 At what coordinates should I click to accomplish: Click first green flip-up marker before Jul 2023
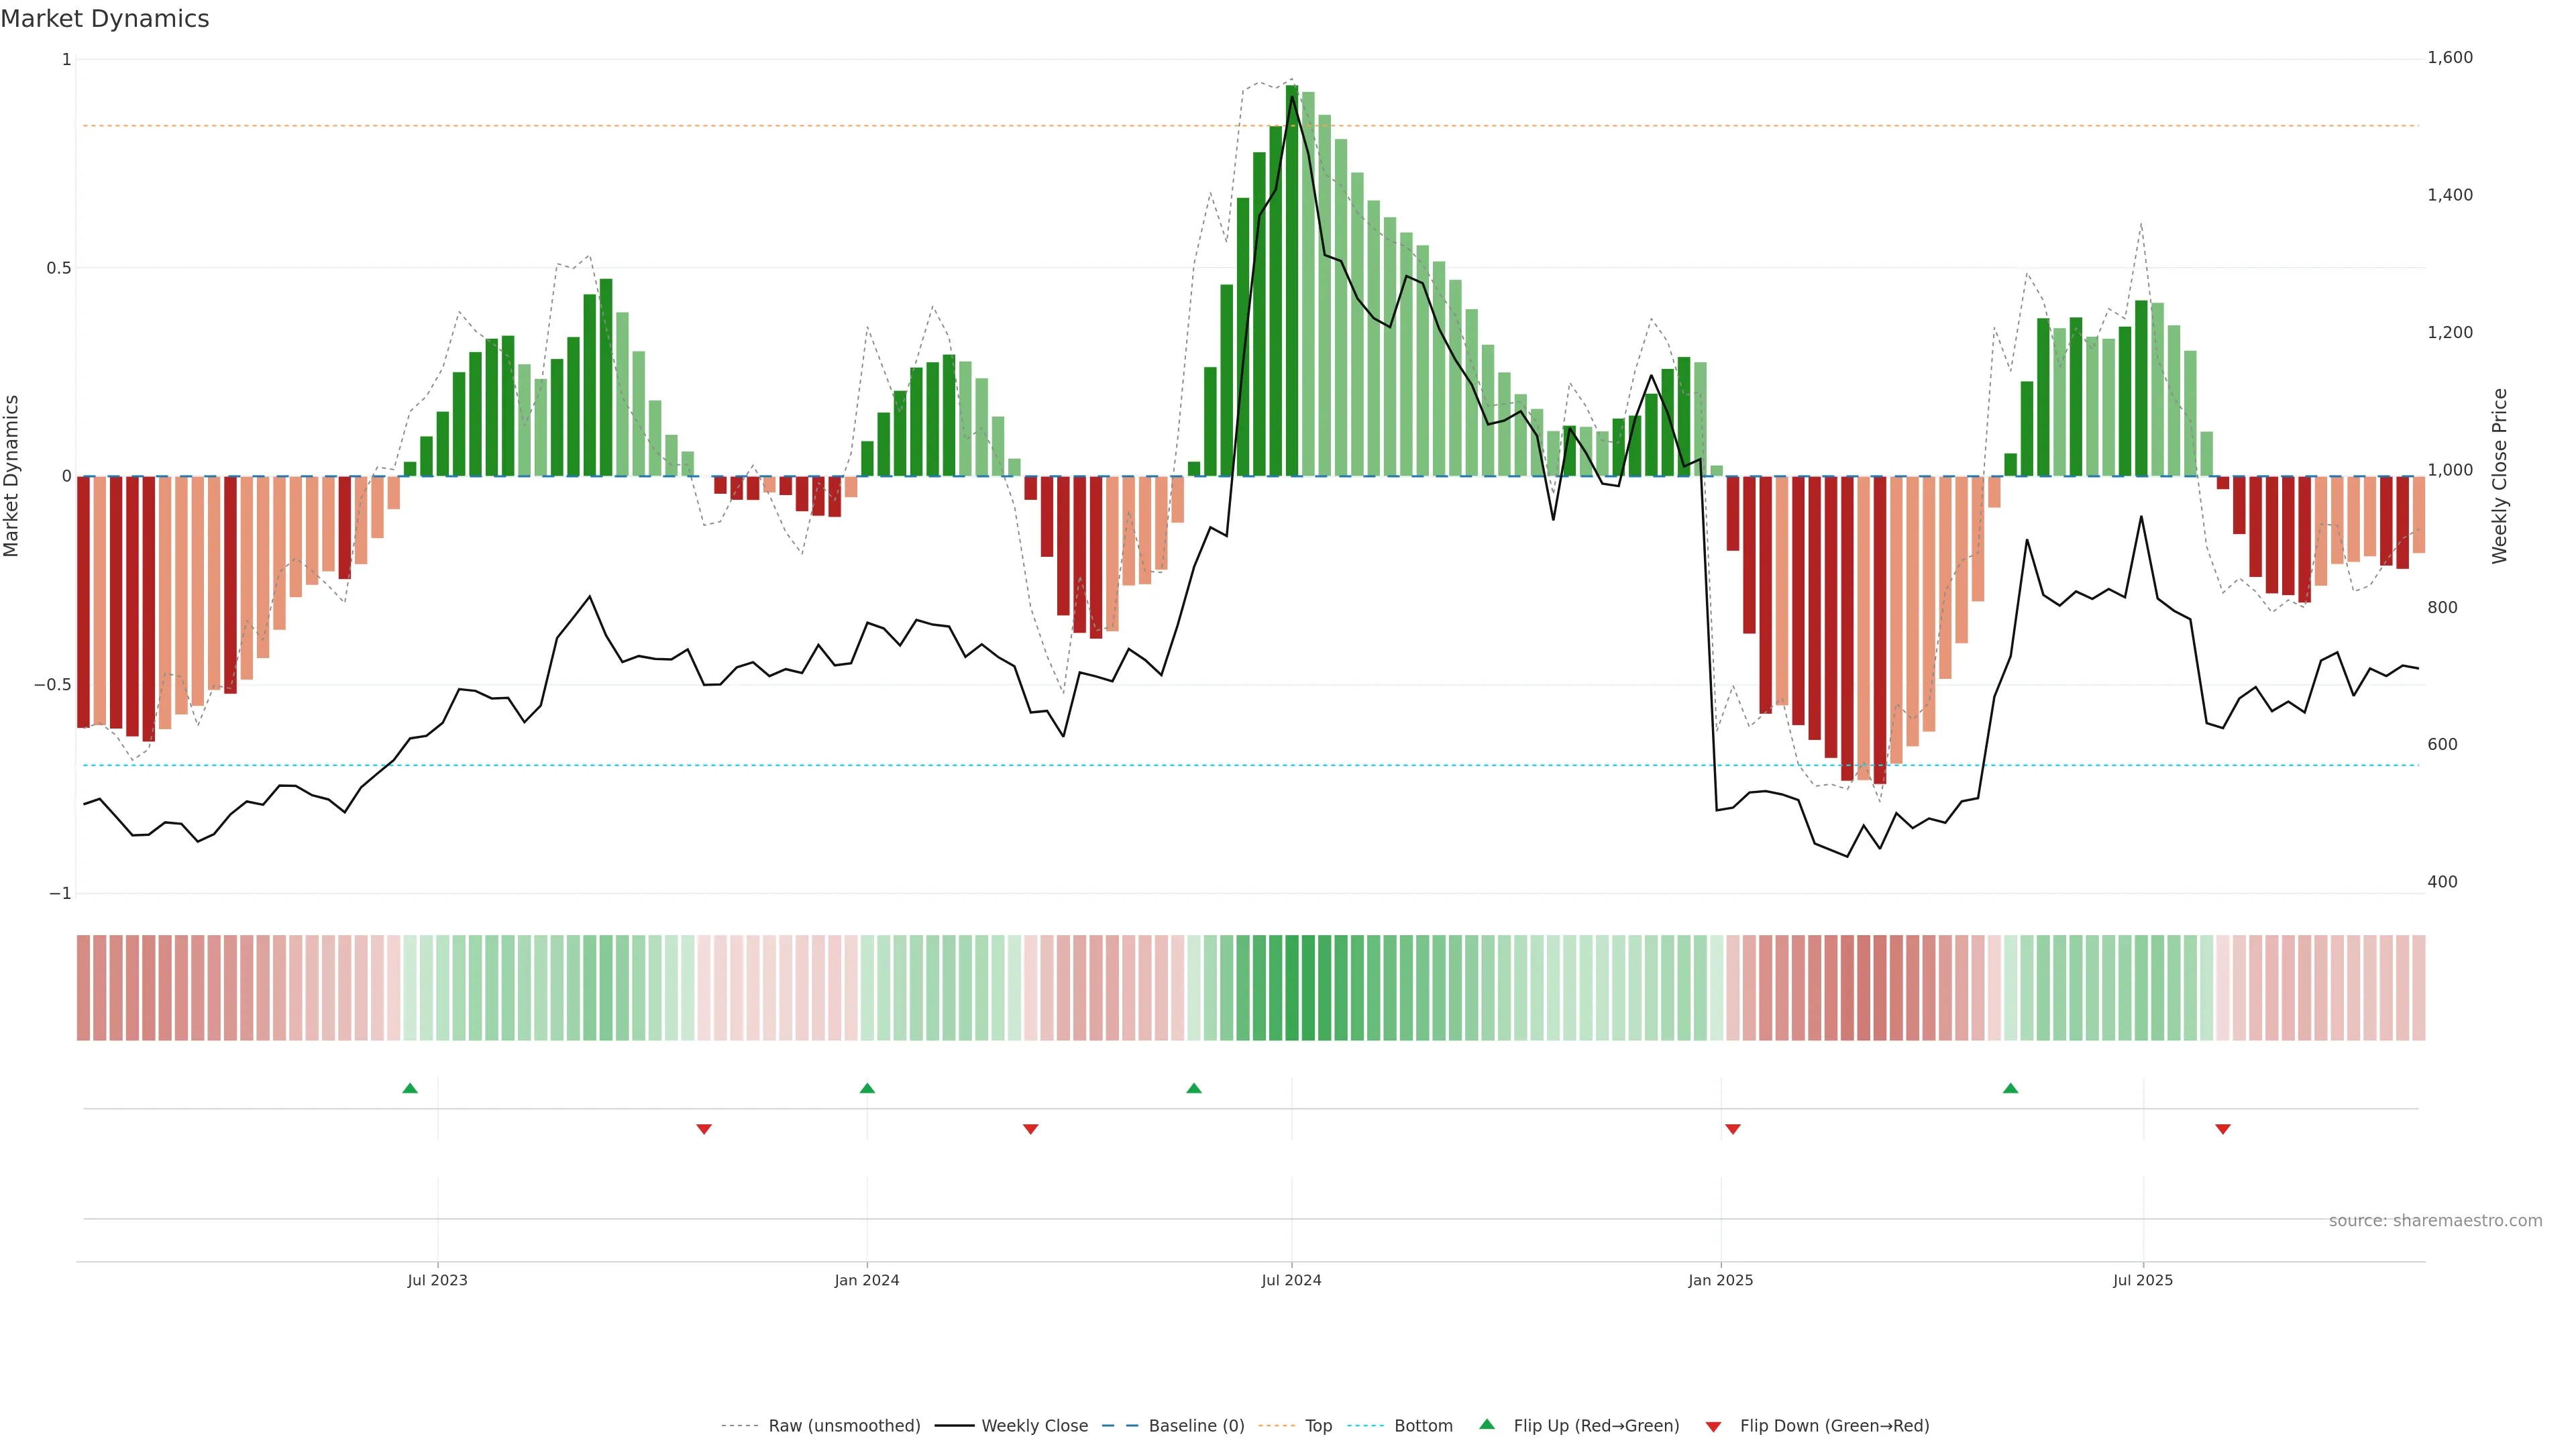pos(410,1088)
